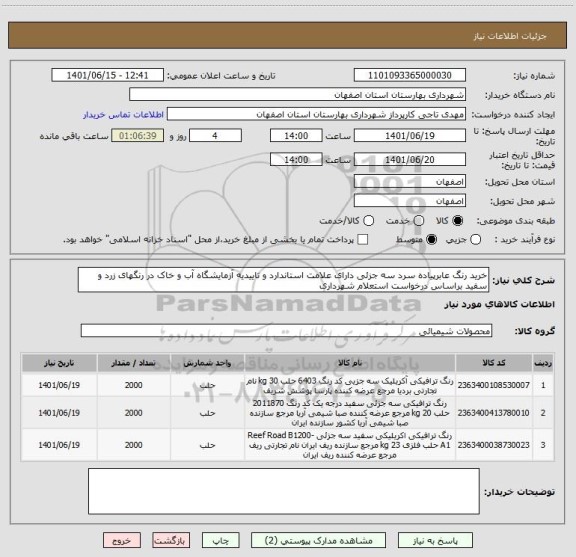576x557 pixels.
Task: Click the تعداد / مقدار column header
Action: (133, 363)
